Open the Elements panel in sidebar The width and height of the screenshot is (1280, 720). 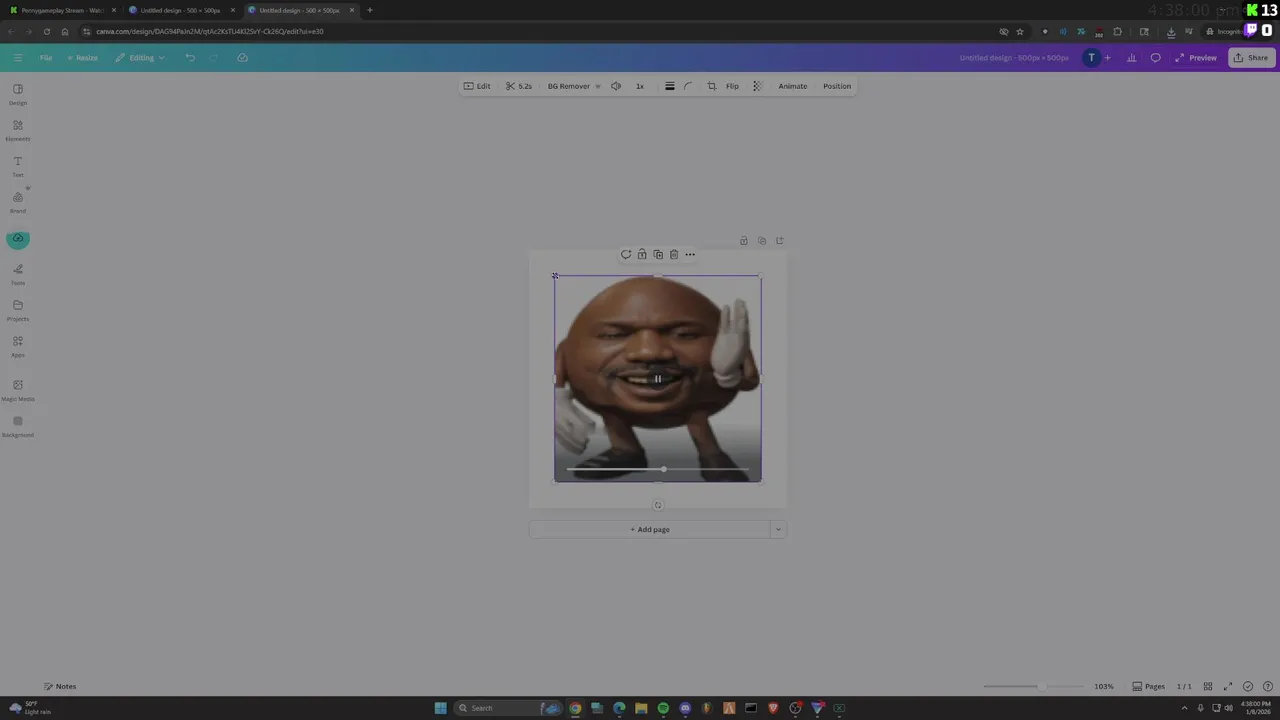point(18,130)
